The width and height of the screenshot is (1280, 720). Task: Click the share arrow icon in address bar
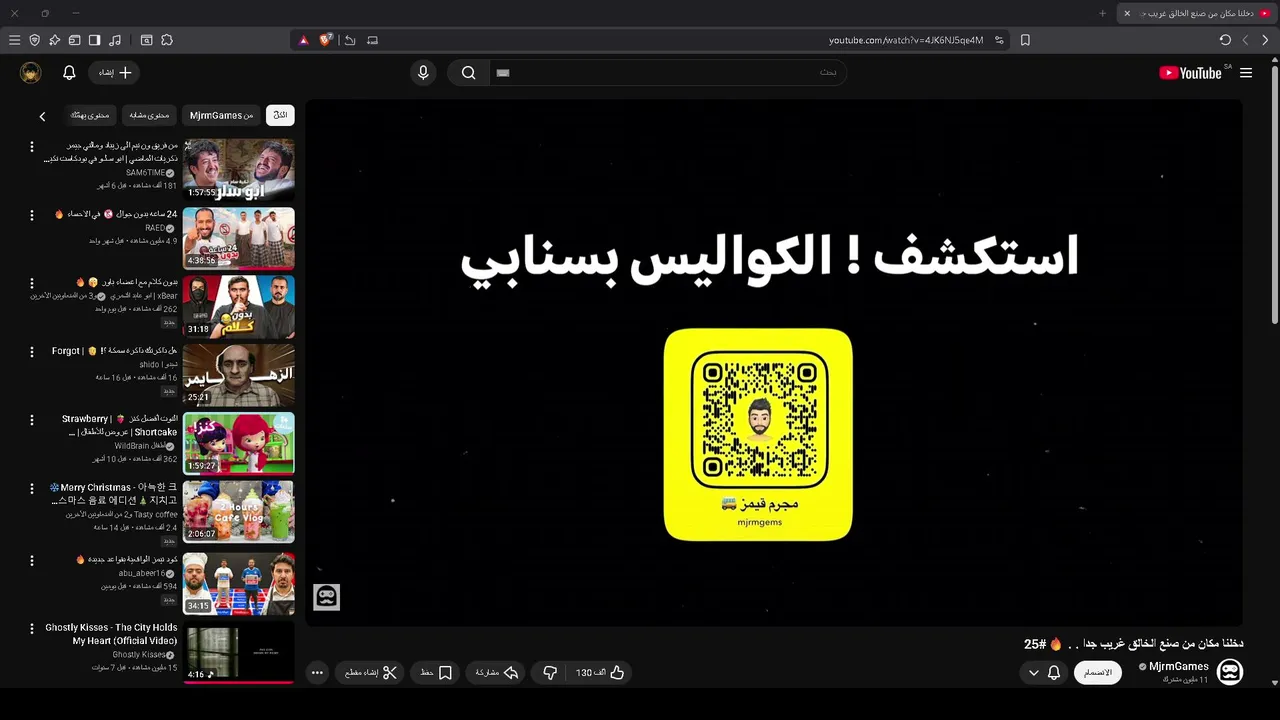(x=350, y=40)
